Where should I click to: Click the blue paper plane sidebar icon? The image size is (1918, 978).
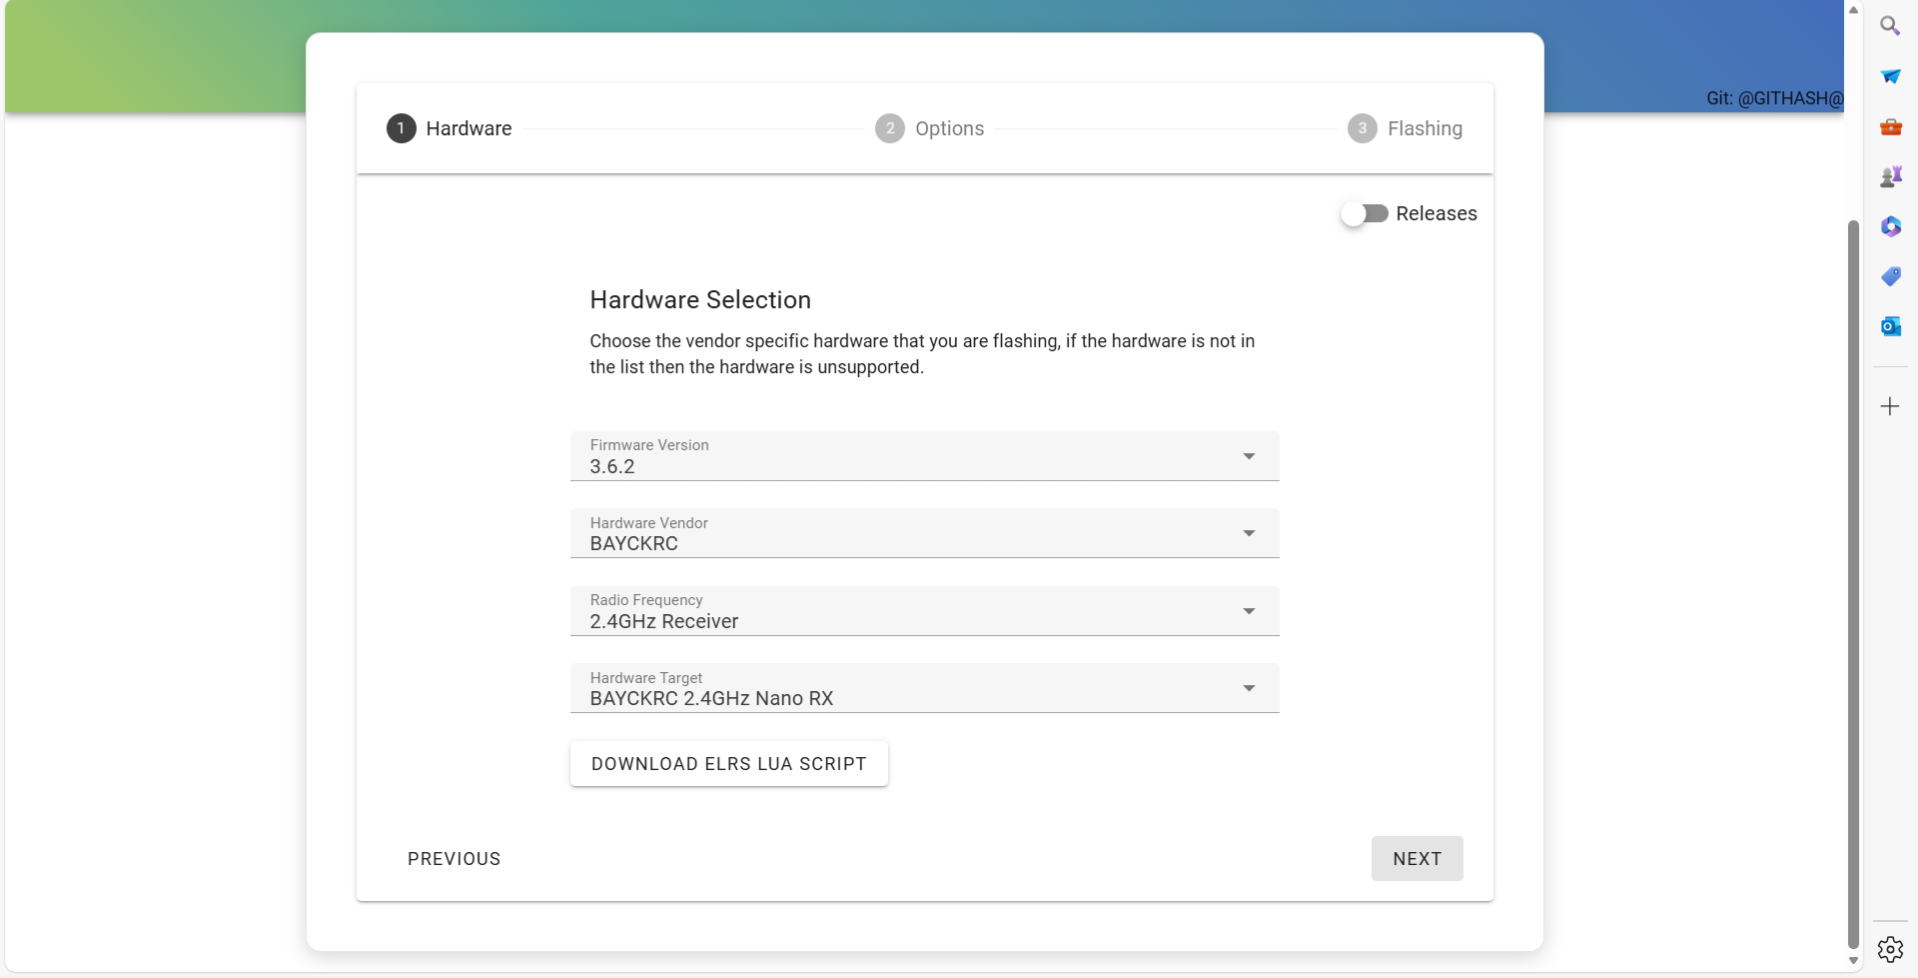coord(1889,77)
